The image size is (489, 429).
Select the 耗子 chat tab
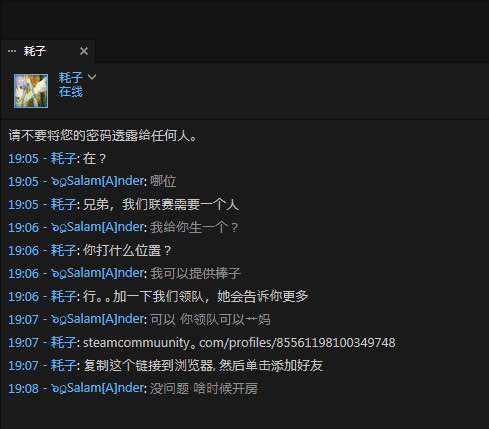tap(48, 51)
